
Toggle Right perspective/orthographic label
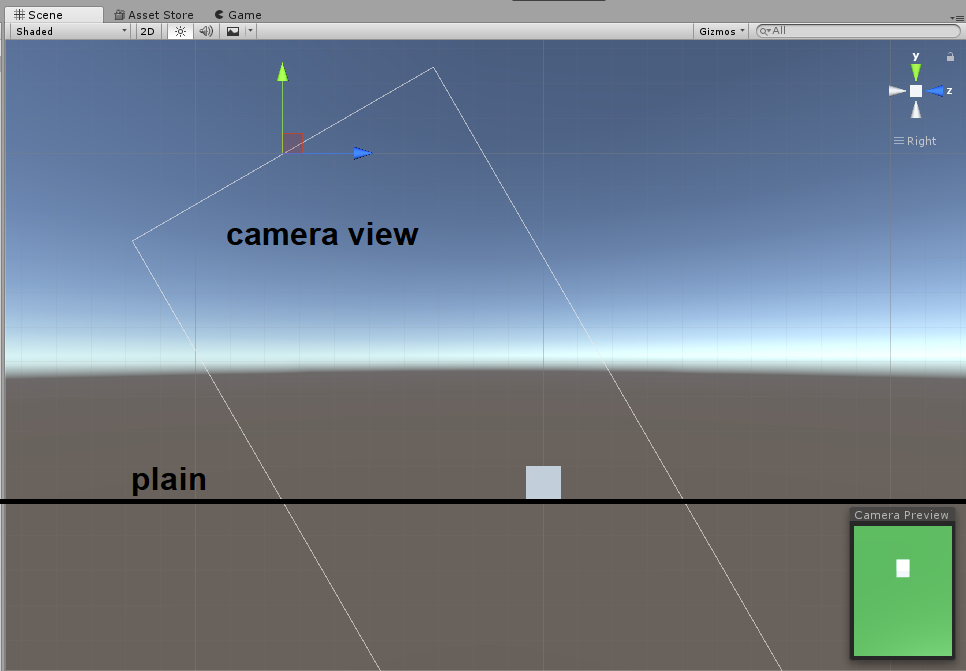pyautogui.click(x=916, y=141)
